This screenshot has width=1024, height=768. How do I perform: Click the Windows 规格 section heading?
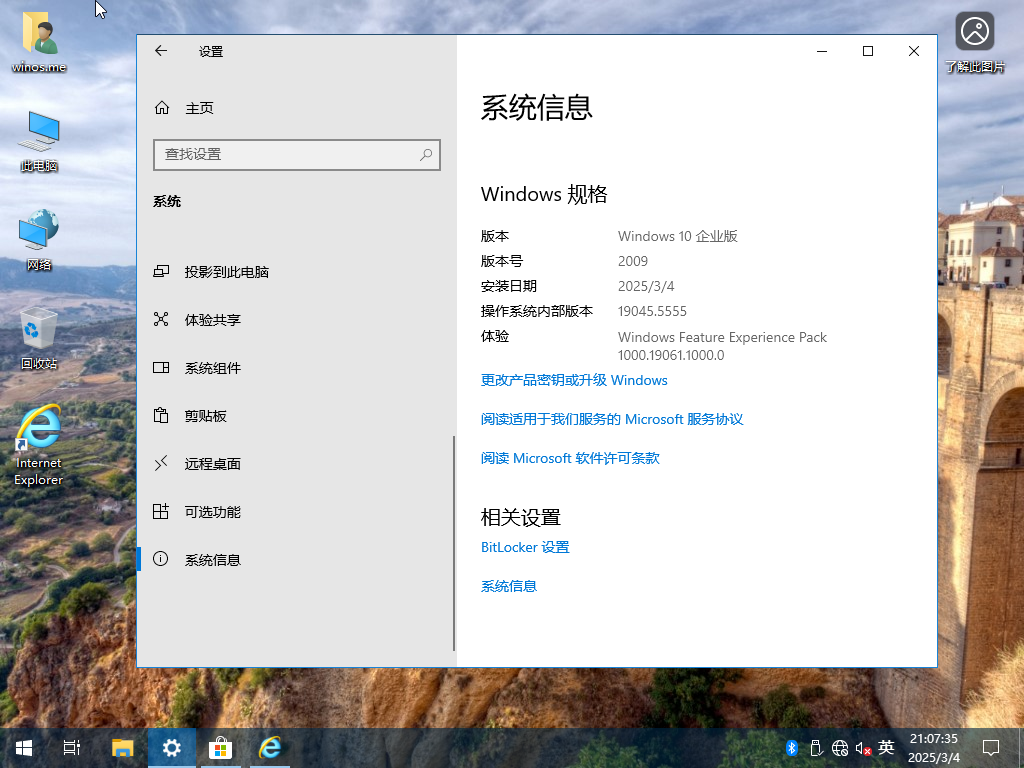(x=544, y=194)
